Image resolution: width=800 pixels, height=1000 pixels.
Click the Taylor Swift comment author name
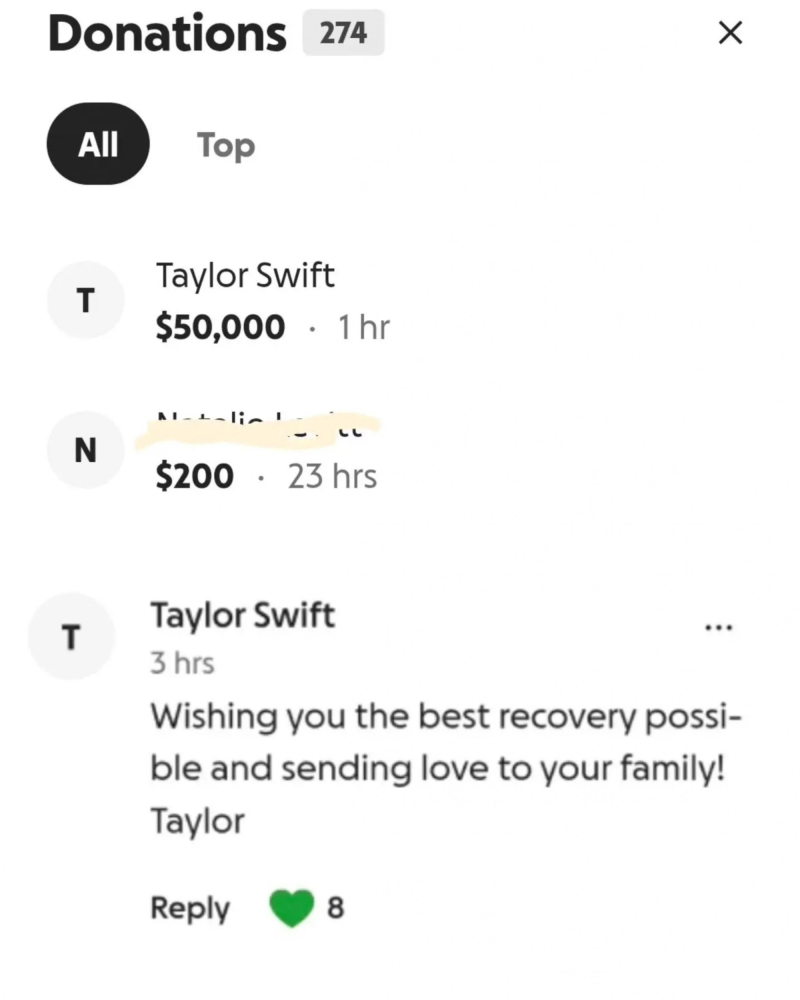point(242,615)
